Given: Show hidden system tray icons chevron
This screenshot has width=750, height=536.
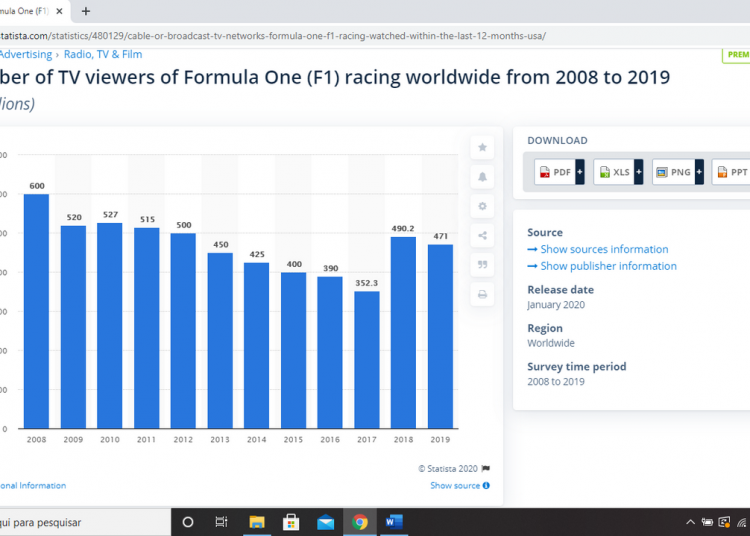Looking at the screenshot, I should (690, 522).
